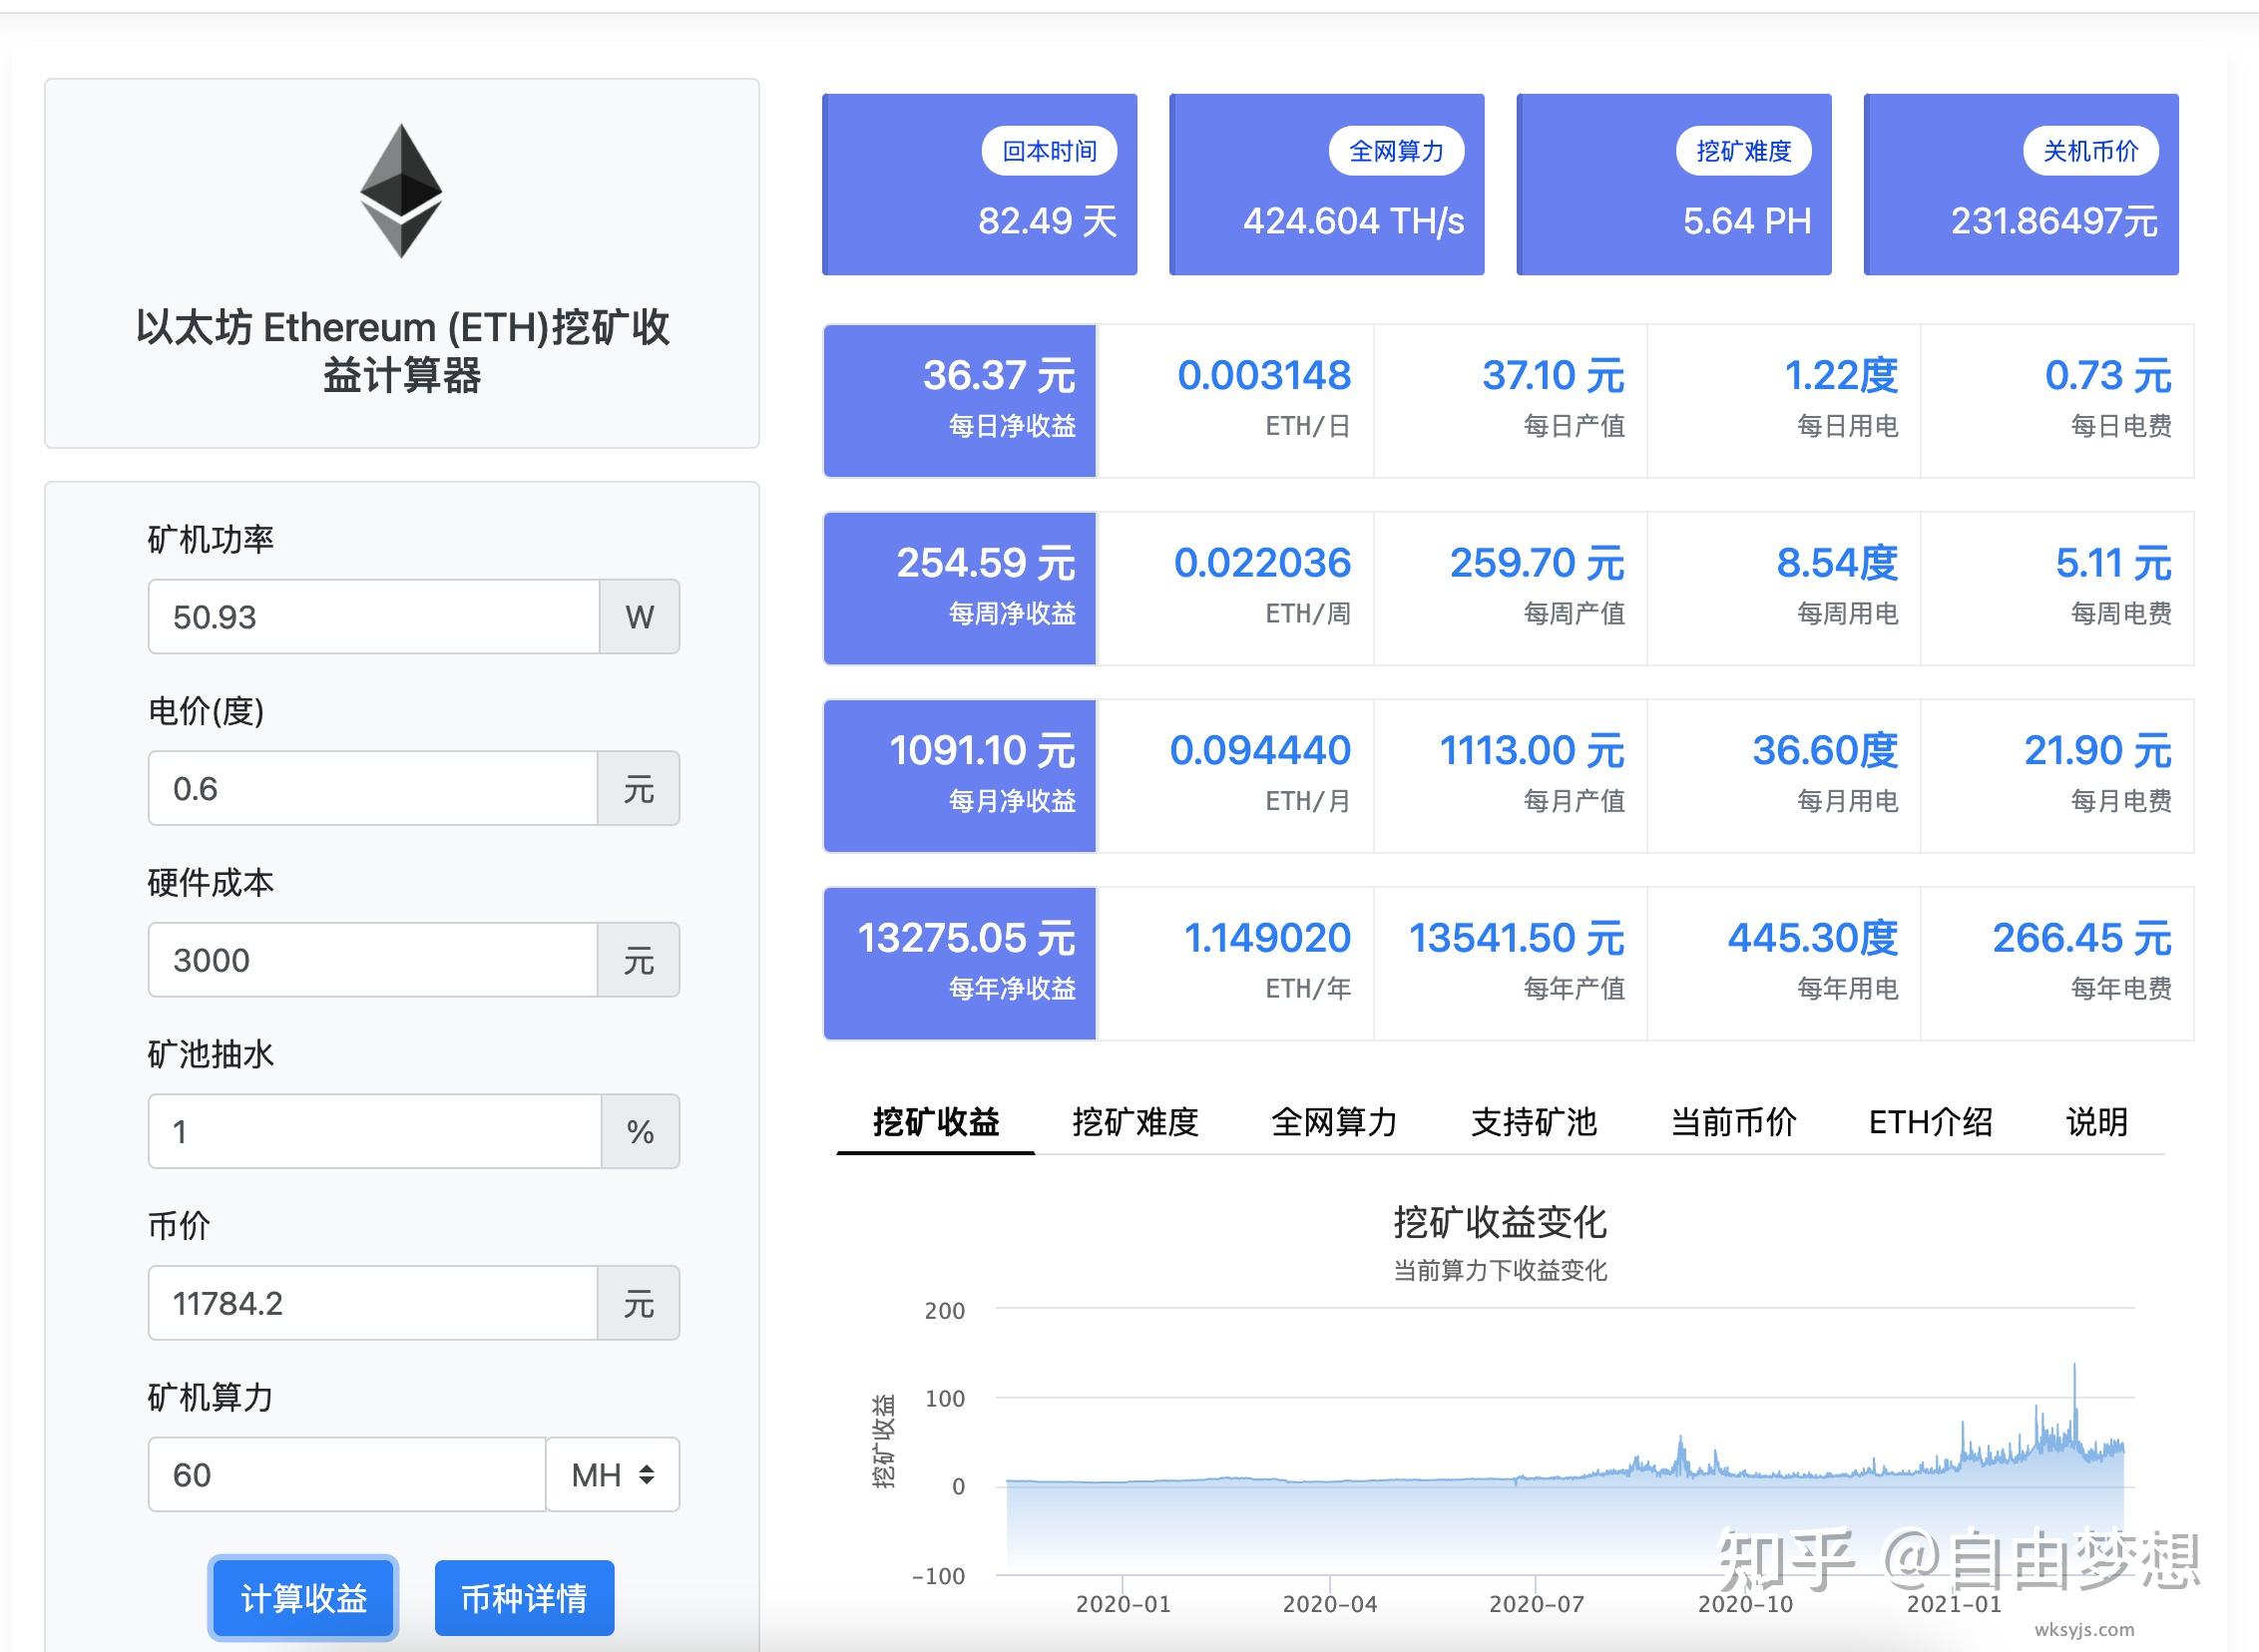Click the 0.003148 ETH/日 value
2259x1652 pixels.
pos(1264,376)
